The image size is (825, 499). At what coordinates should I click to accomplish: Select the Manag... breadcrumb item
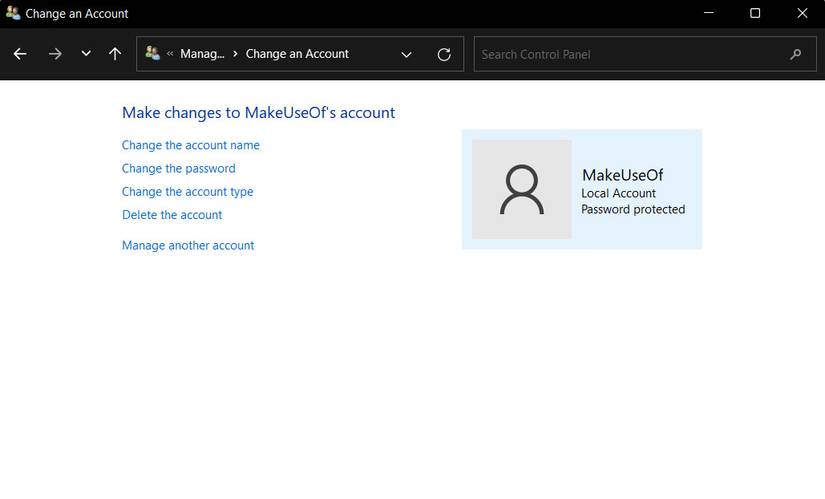[x=202, y=54]
